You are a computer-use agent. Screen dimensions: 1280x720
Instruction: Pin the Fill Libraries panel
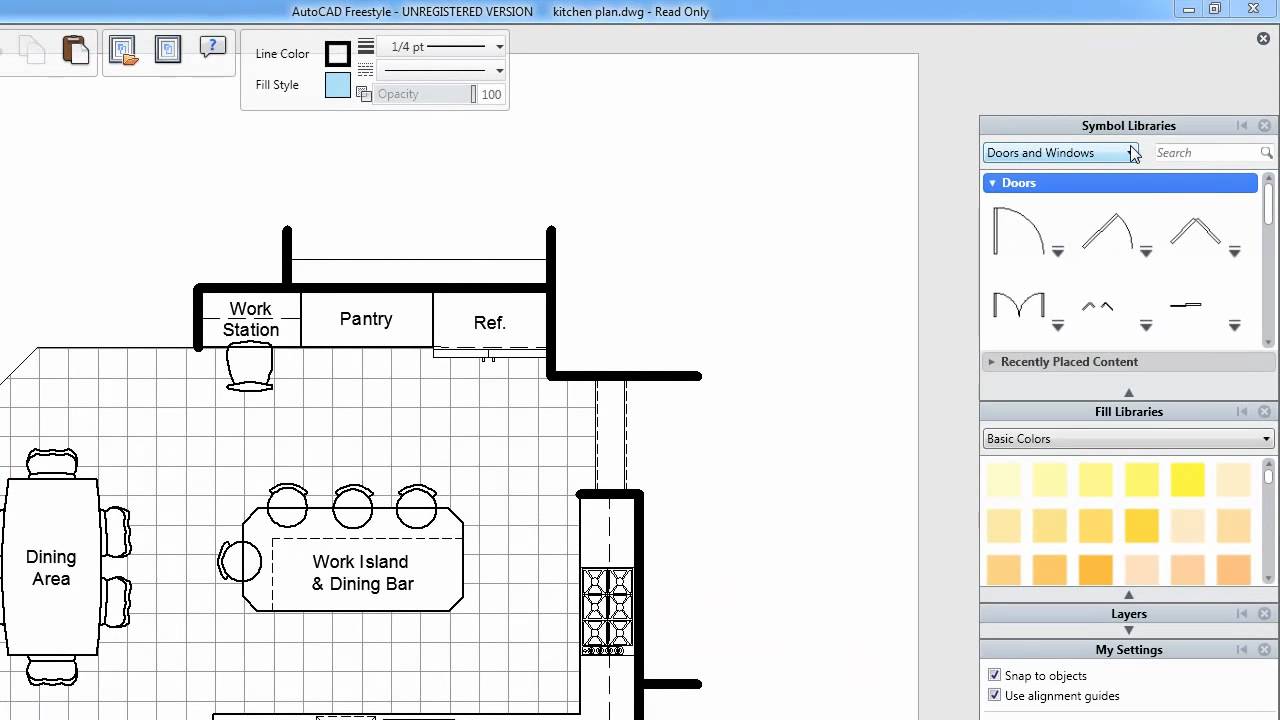(x=1242, y=412)
